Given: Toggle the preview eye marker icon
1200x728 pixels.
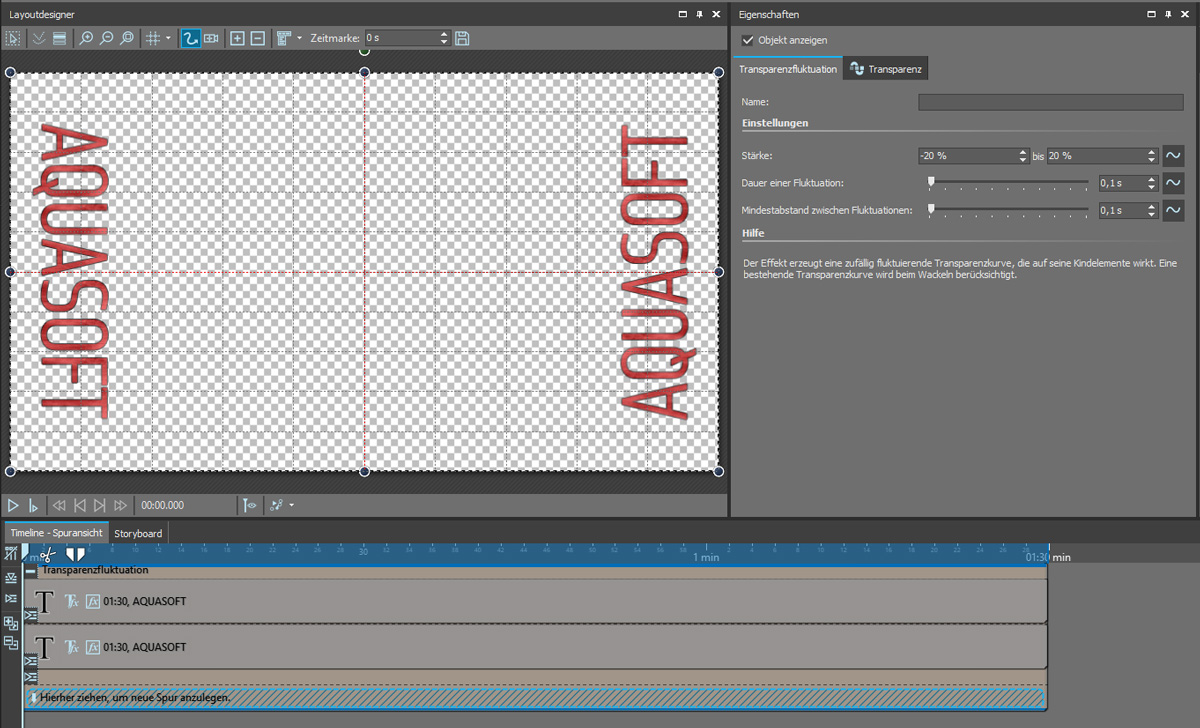Looking at the screenshot, I should pyautogui.click(x=249, y=506).
